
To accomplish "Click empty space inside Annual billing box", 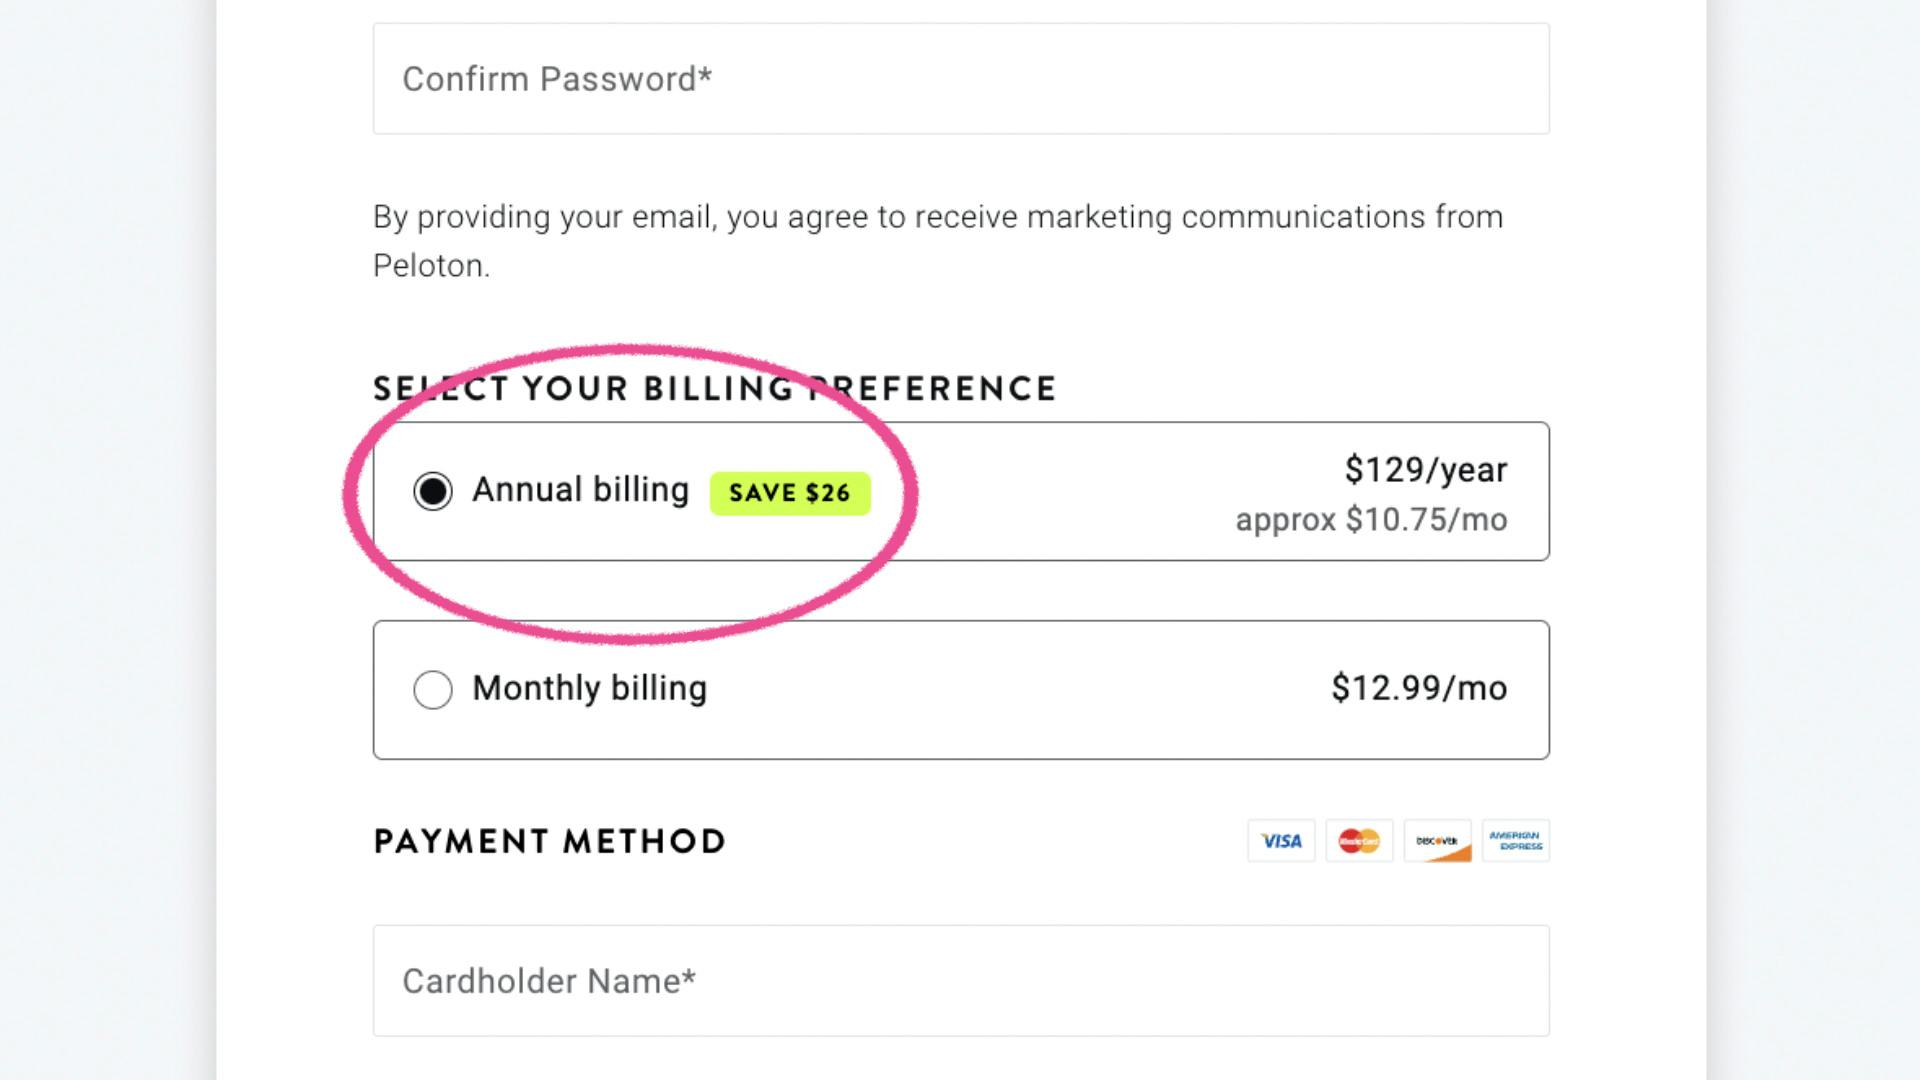I will coord(1050,491).
